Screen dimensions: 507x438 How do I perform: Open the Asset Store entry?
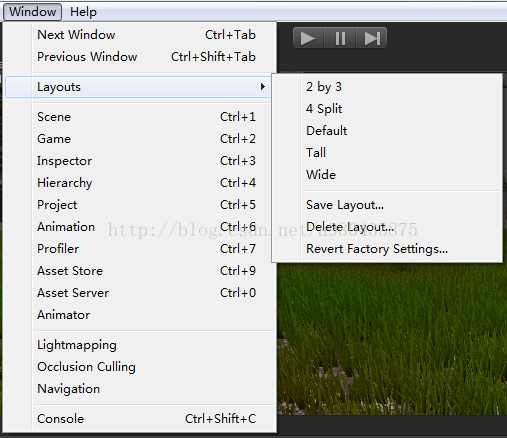coord(140,271)
